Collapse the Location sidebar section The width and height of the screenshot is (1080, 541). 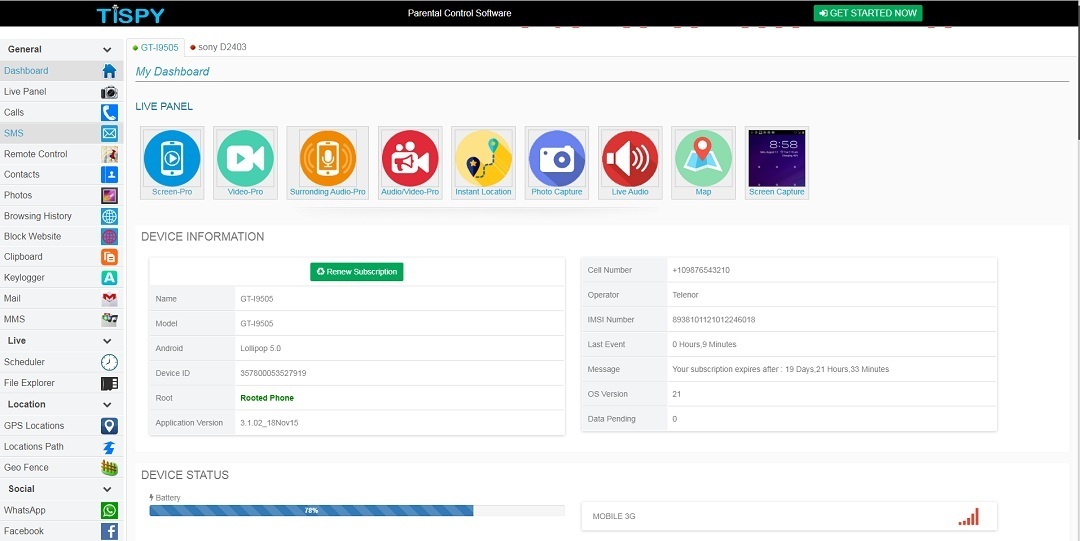tap(107, 405)
